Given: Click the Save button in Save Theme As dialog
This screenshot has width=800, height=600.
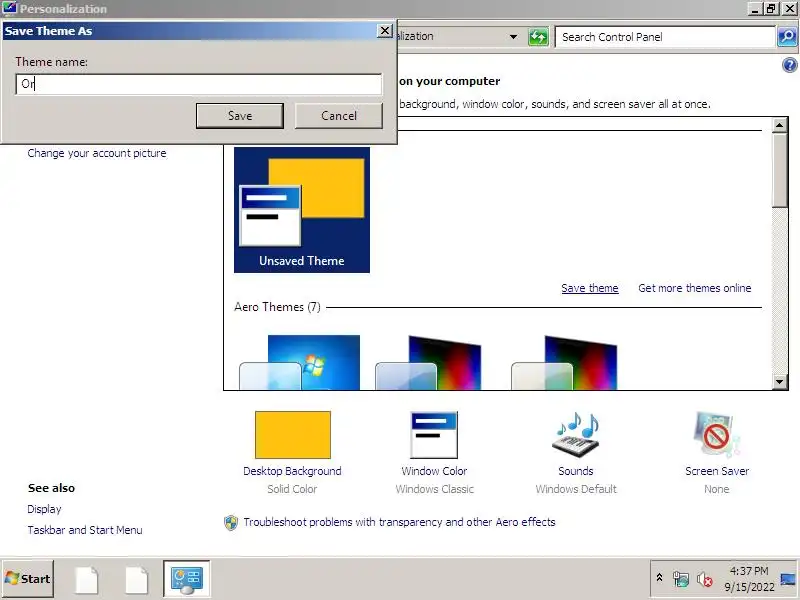Looking at the screenshot, I should [239, 116].
